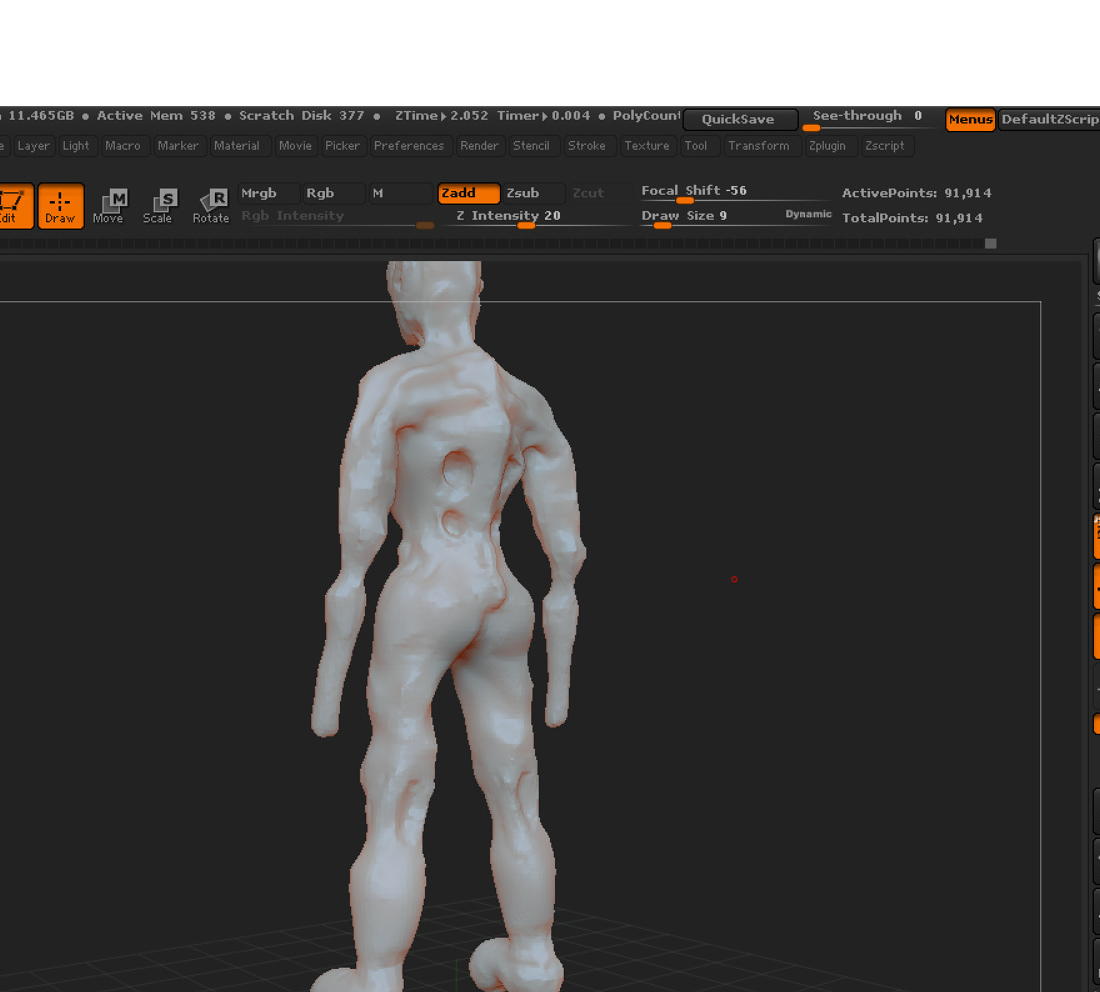
Task: Select the Draw mode icon
Action: click(60, 206)
